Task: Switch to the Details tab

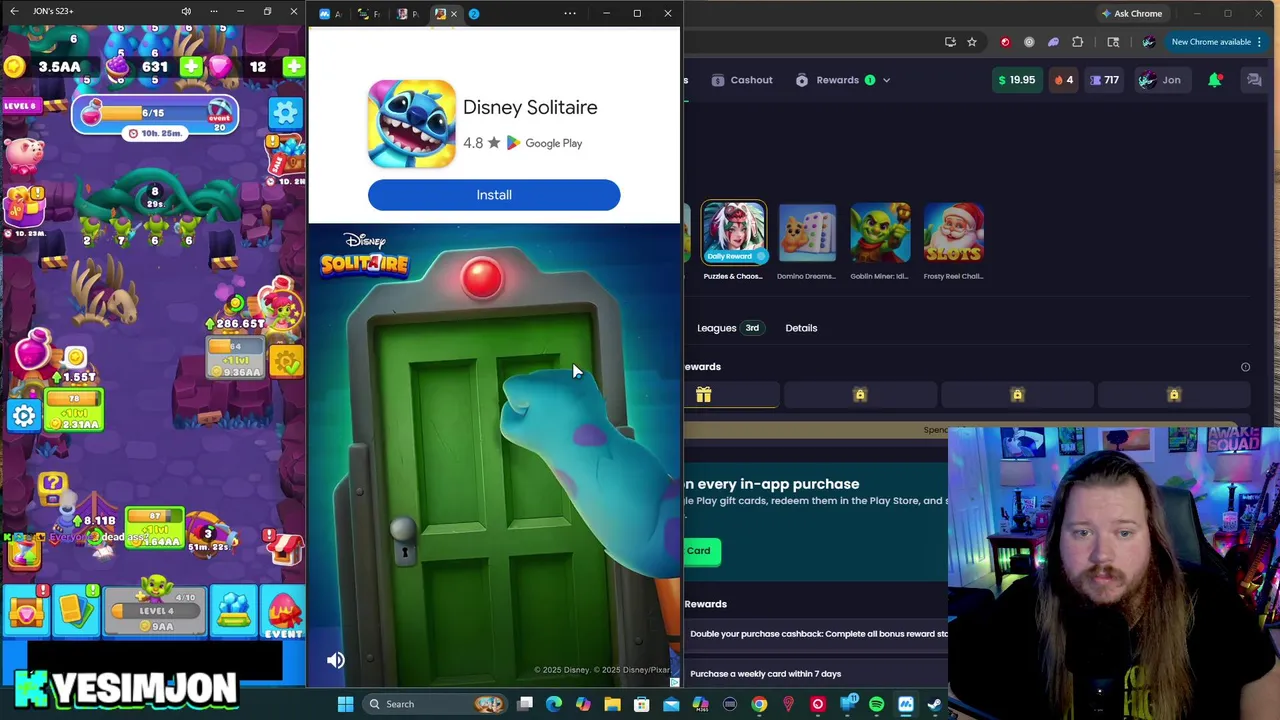Action: [x=801, y=328]
